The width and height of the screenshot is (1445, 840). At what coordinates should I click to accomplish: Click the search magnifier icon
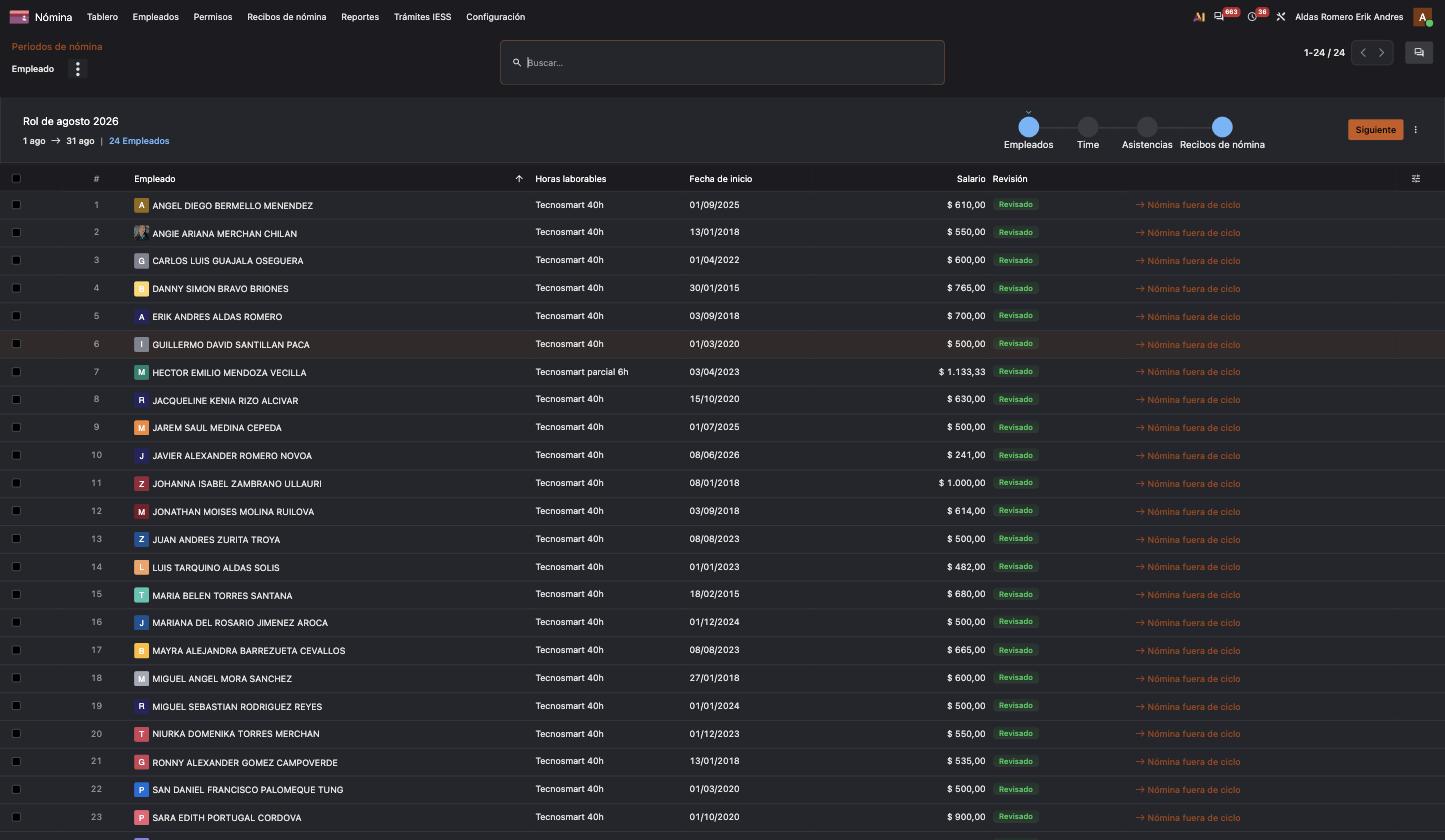[x=517, y=63]
